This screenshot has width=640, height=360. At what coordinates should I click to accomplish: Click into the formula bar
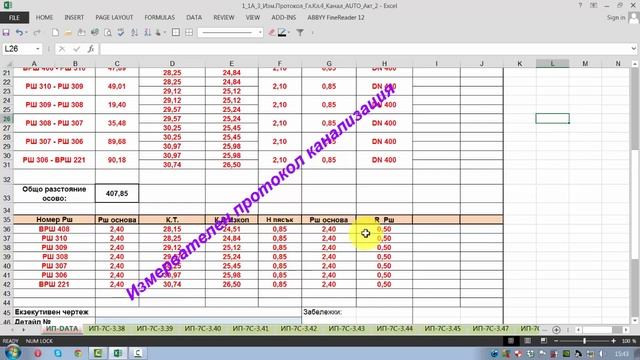[363, 49]
